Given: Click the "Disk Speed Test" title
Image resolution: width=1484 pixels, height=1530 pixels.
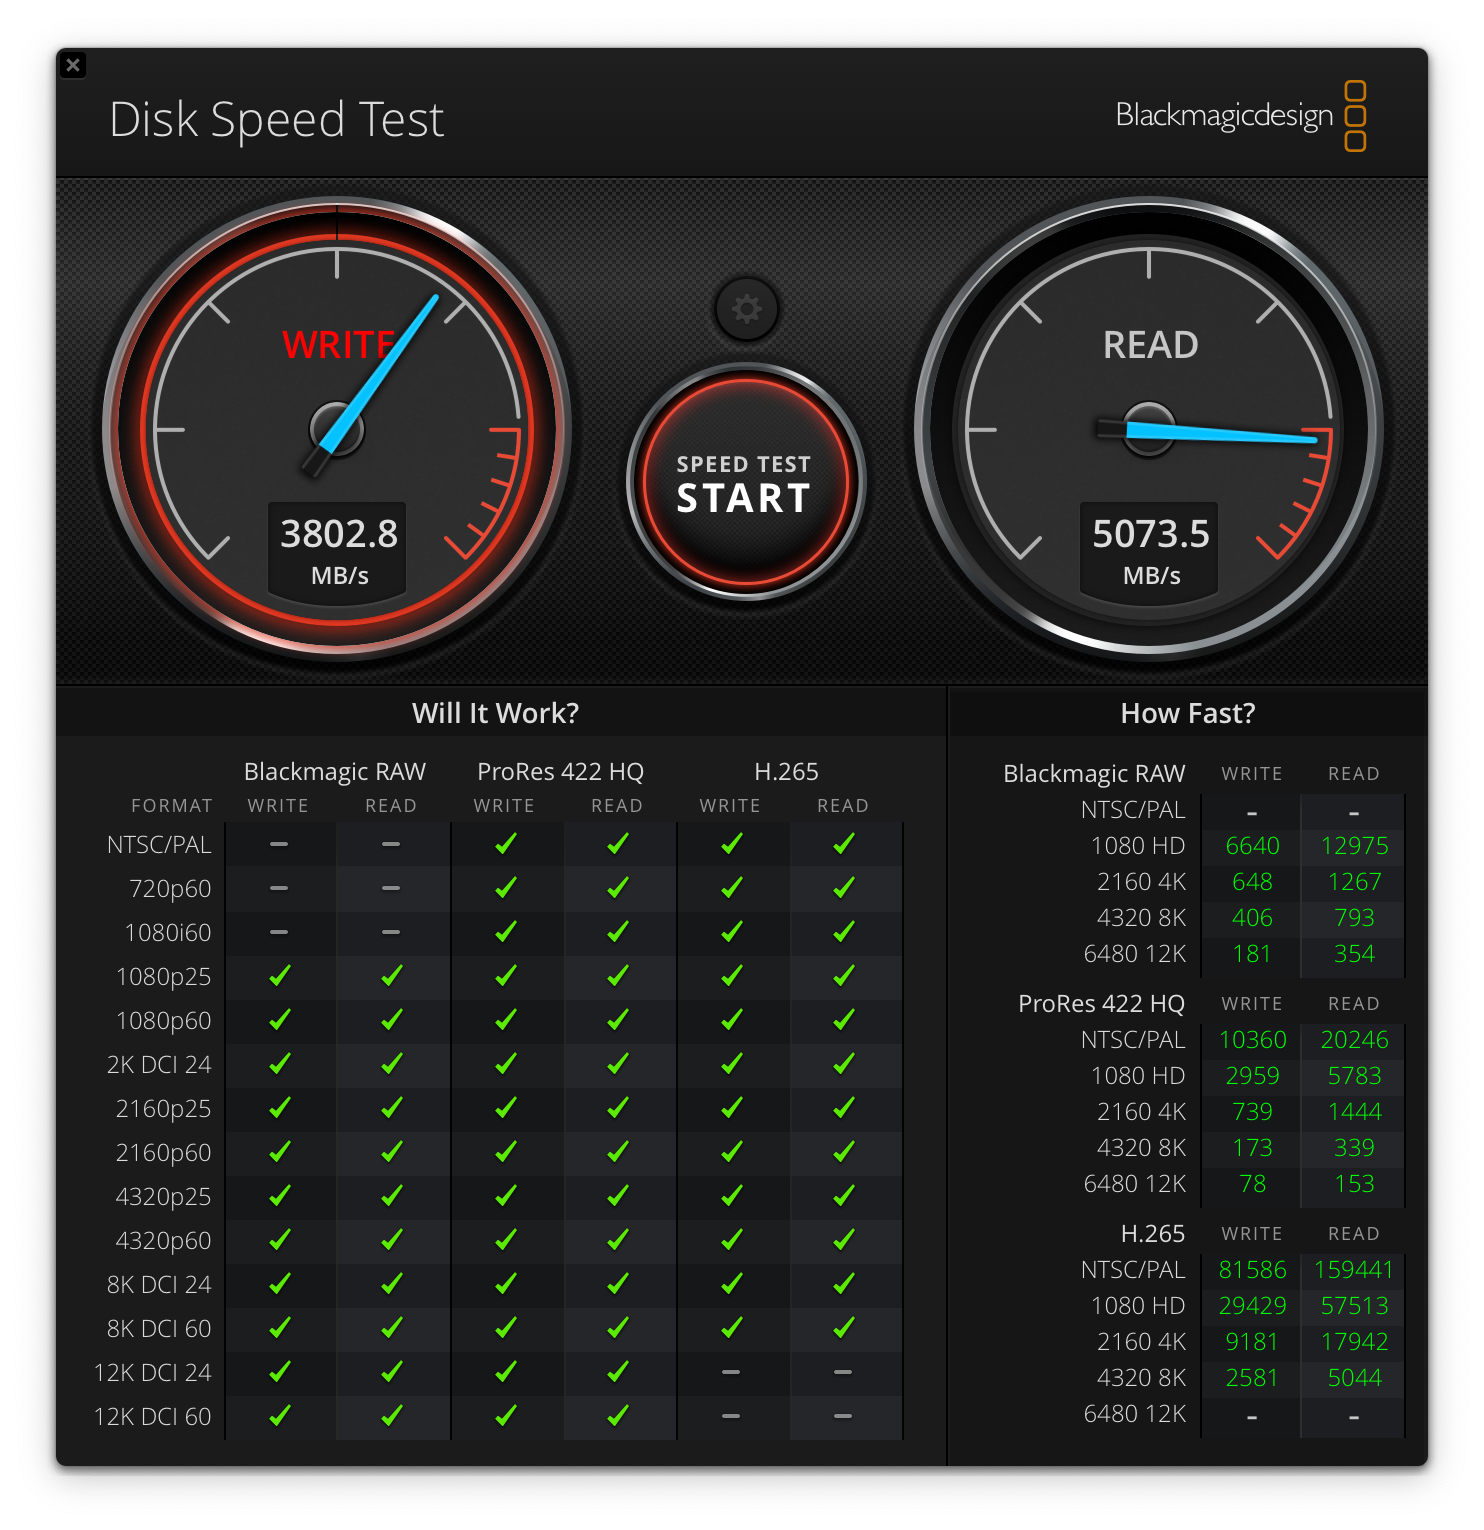Looking at the screenshot, I should point(276,119).
